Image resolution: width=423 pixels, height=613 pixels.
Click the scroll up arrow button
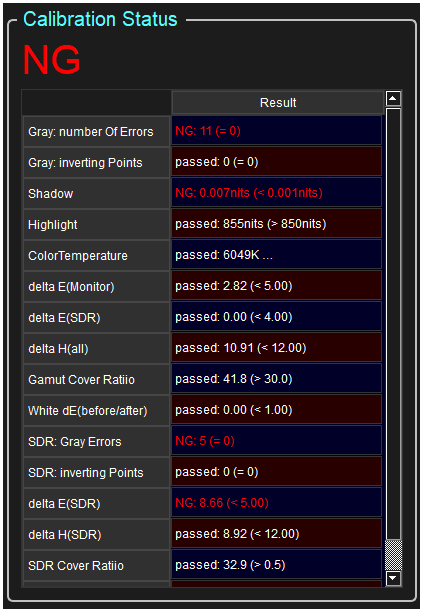(x=393, y=99)
